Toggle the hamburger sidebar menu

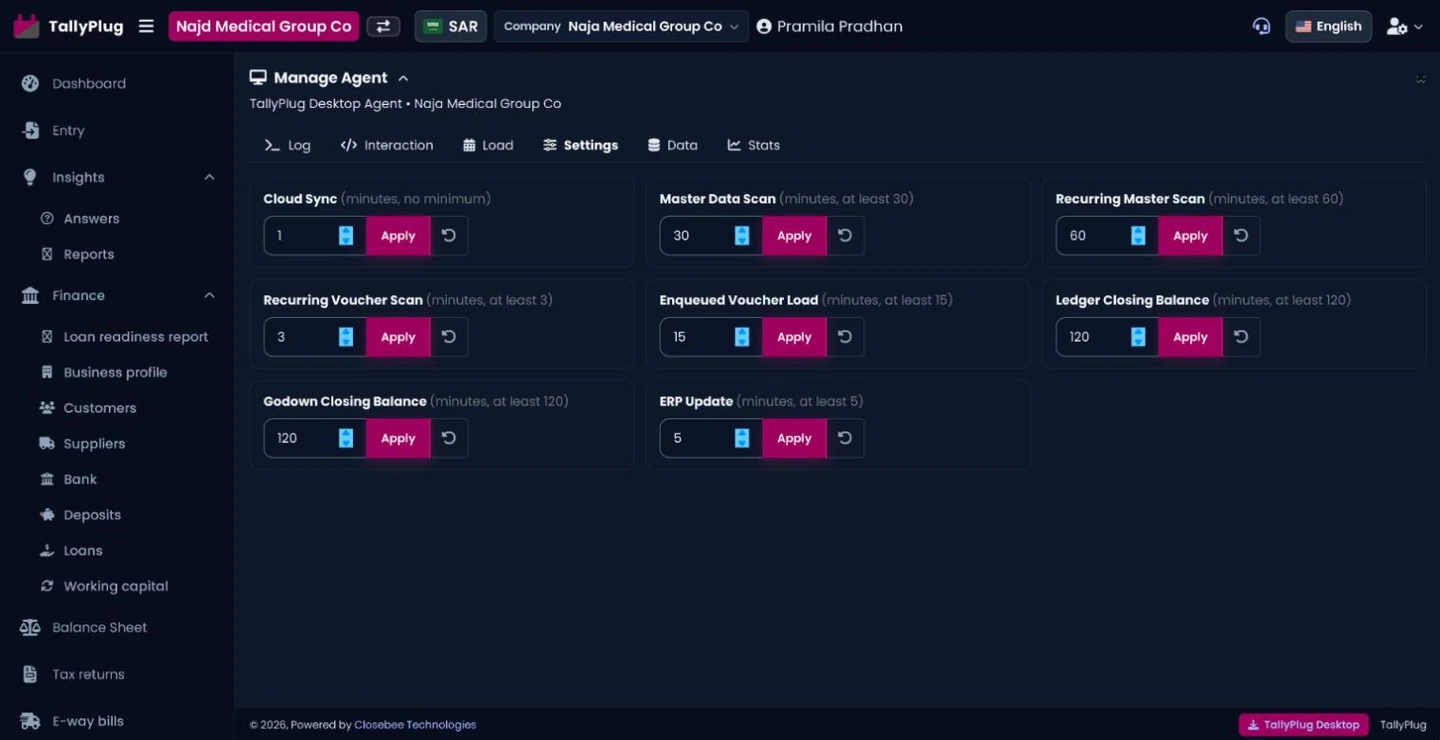pos(146,26)
